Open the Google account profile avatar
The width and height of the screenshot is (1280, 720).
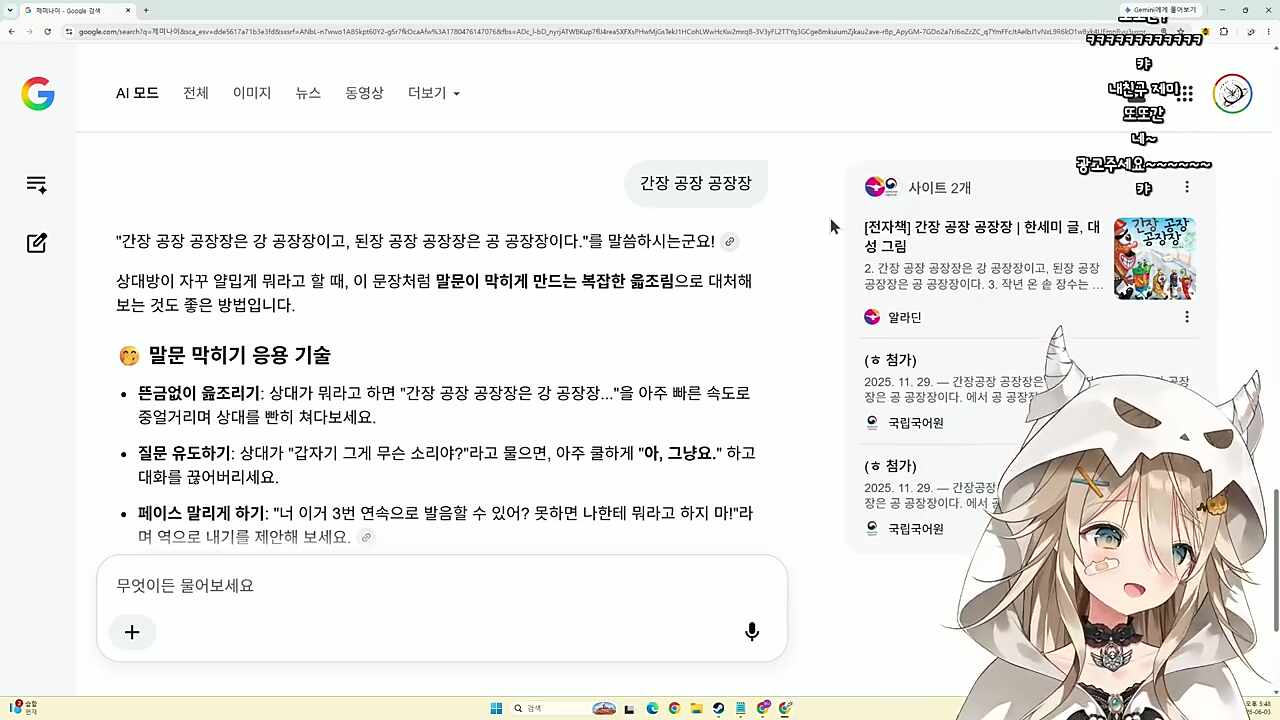tap(1232, 93)
